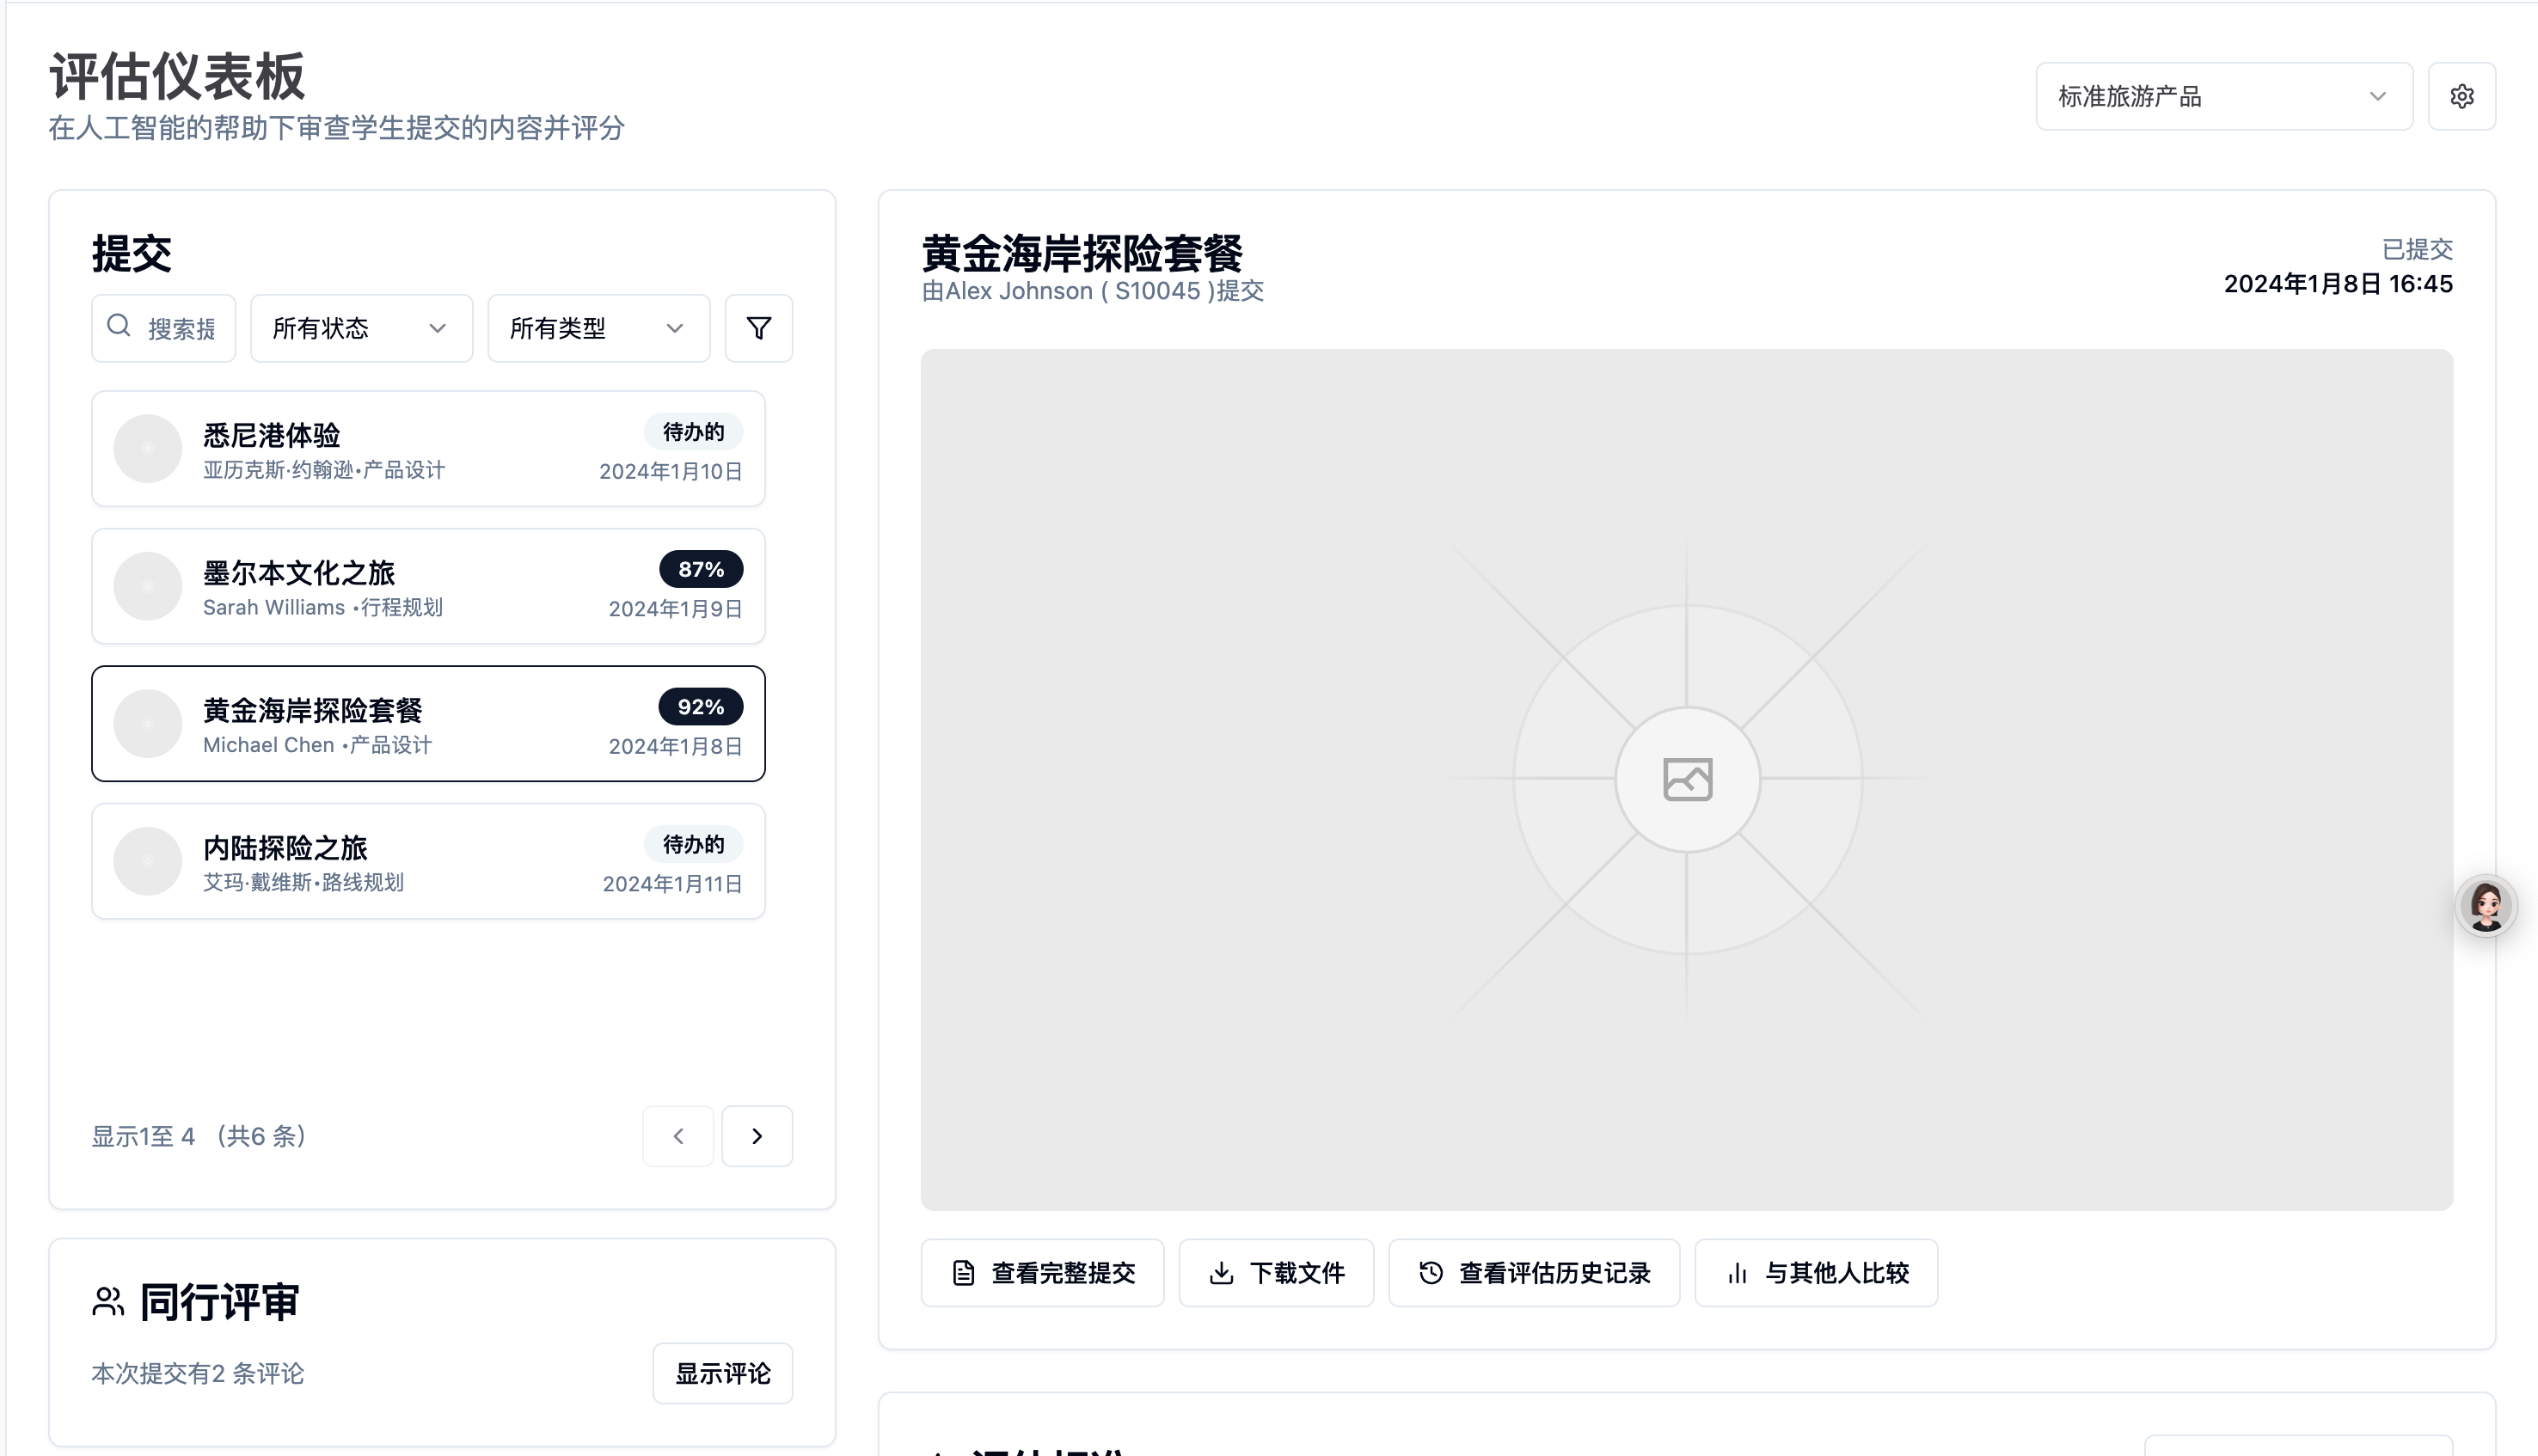Expand the 所有类型 filter dropdown
The width and height of the screenshot is (2538, 1456).
click(598, 328)
